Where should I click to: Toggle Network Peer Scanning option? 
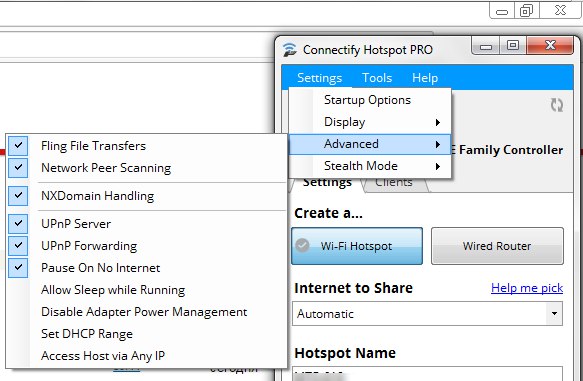(x=146, y=168)
